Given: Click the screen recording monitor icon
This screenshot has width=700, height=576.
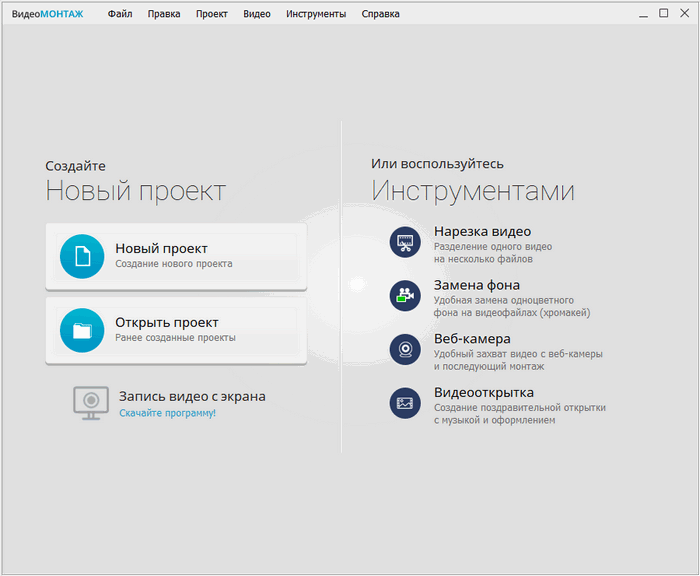Looking at the screenshot, I should coord(91,403).
